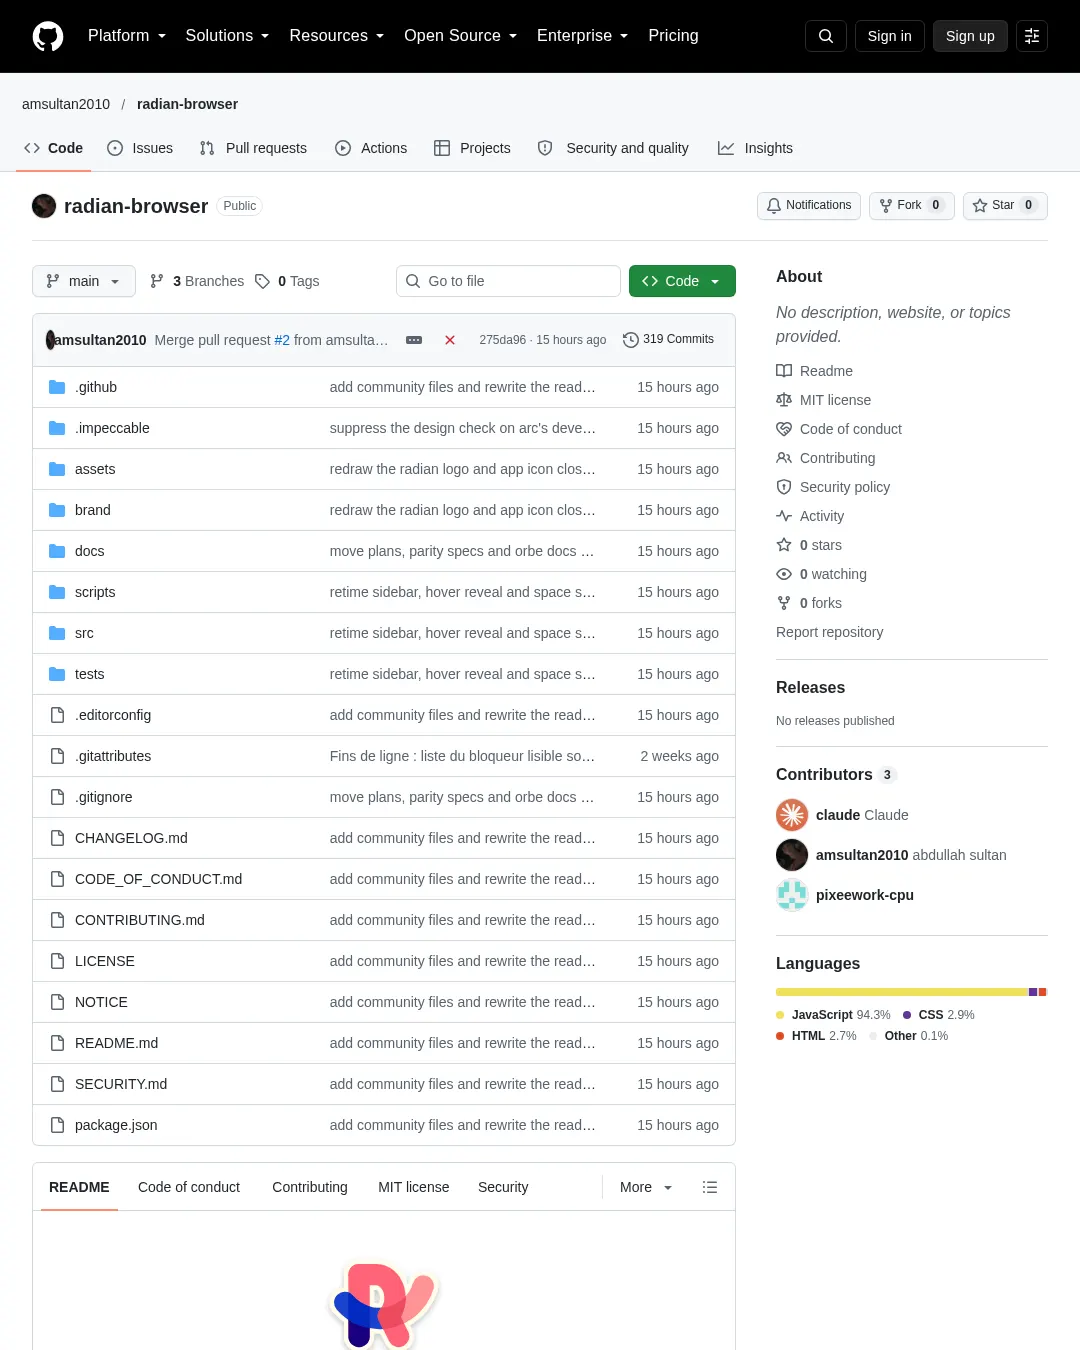The width and height of the screenshot is (1080, 1350).
Task: Switch to the Issues tab
Action: (x=140, y=148)
